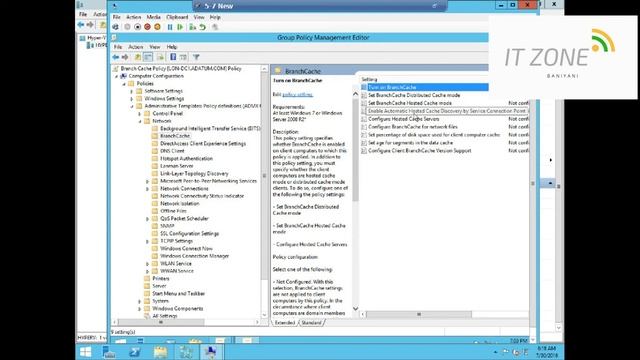Select the Offline Files folder

tap(173, 211)
